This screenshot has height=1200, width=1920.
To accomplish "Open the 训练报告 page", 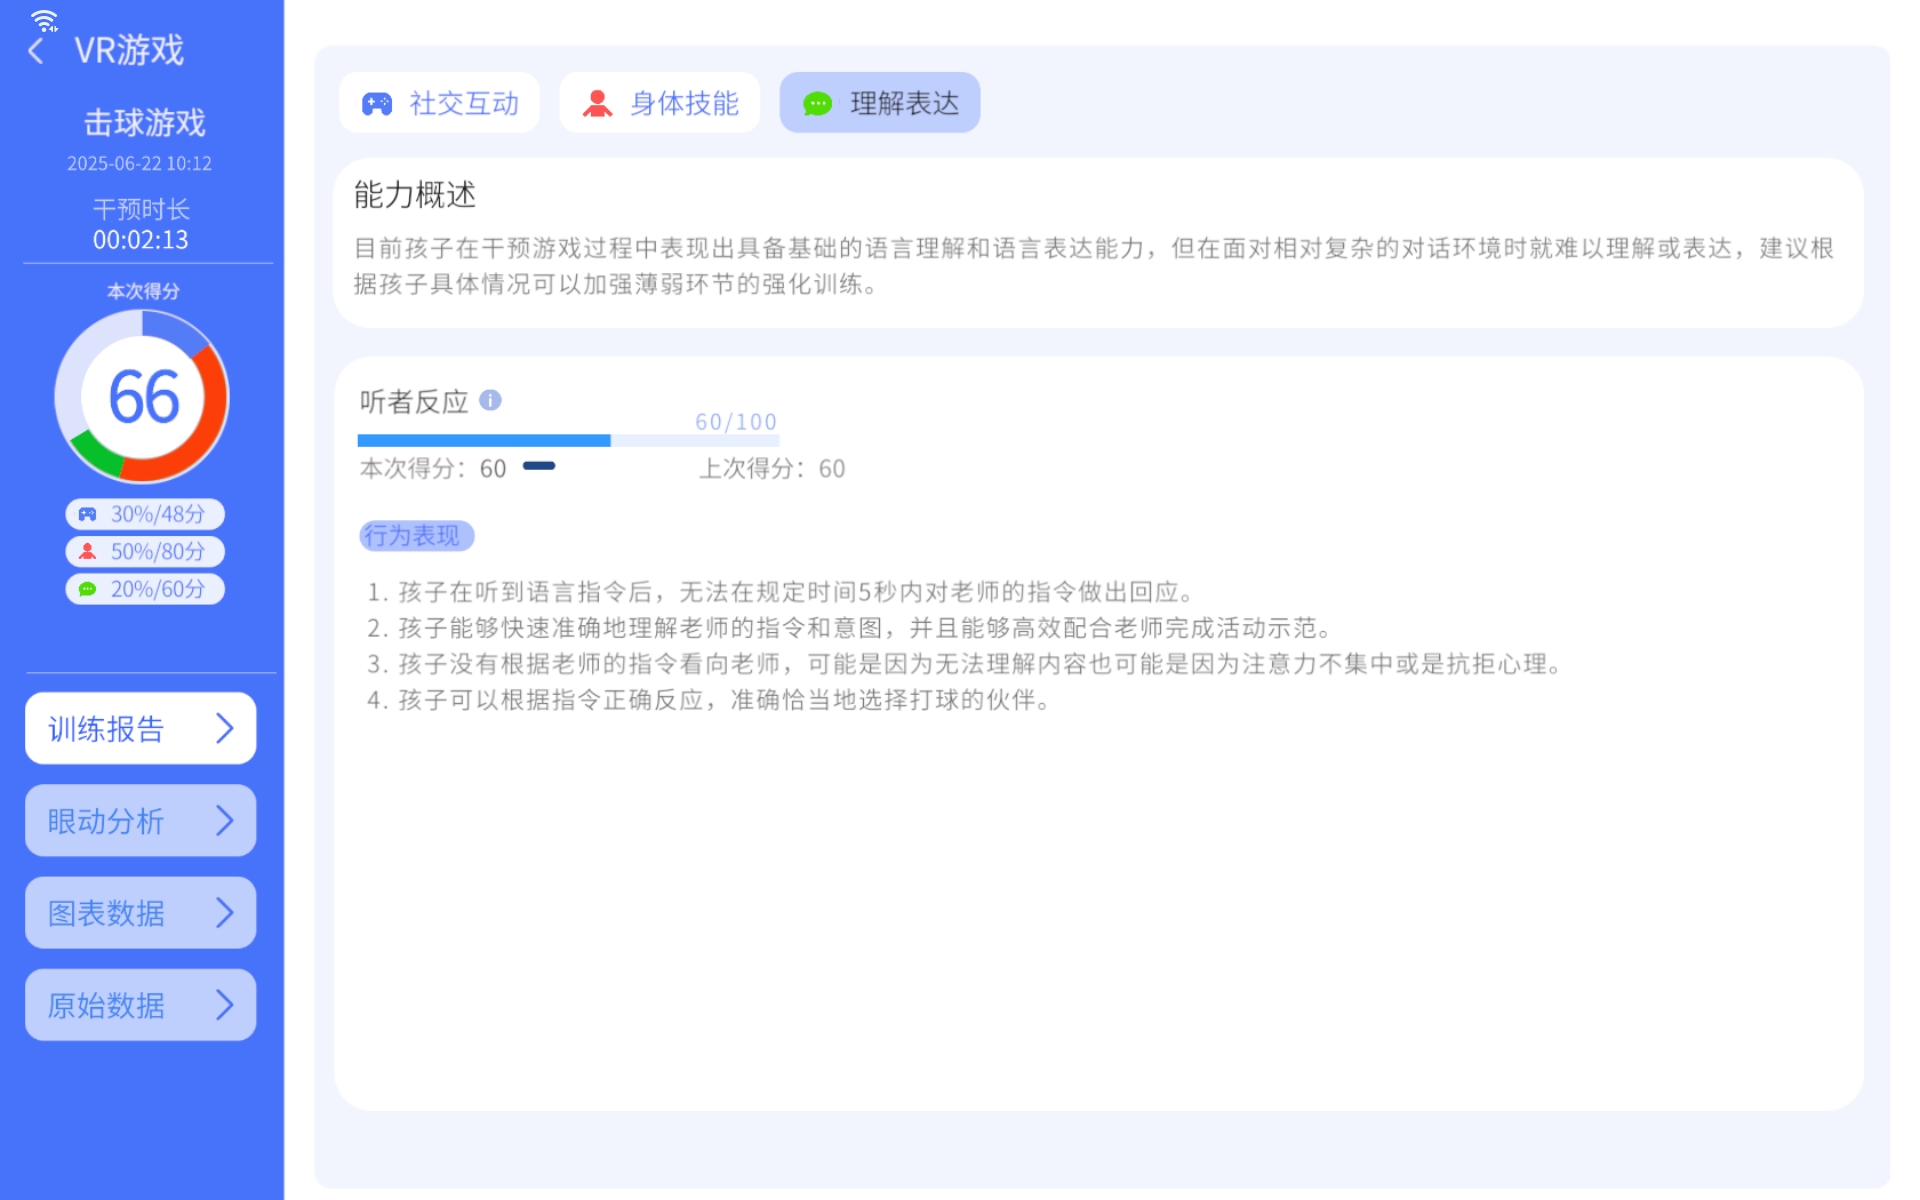I will point(140,729).
